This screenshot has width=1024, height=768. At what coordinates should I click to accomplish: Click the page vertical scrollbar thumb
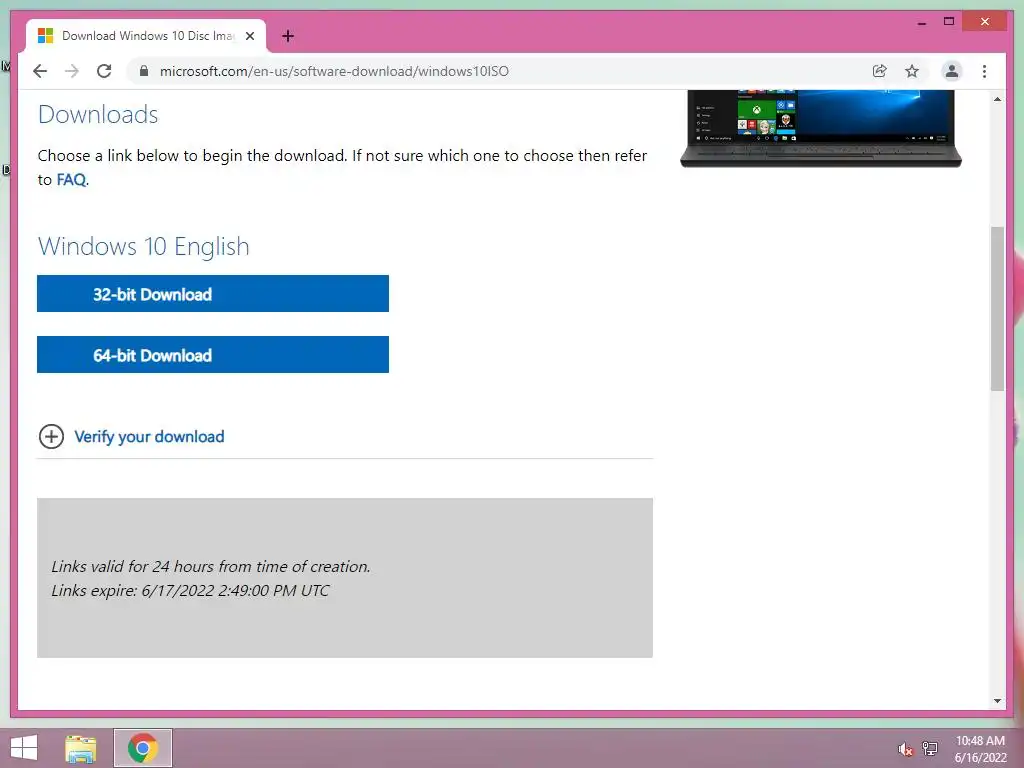pos(997,308)
